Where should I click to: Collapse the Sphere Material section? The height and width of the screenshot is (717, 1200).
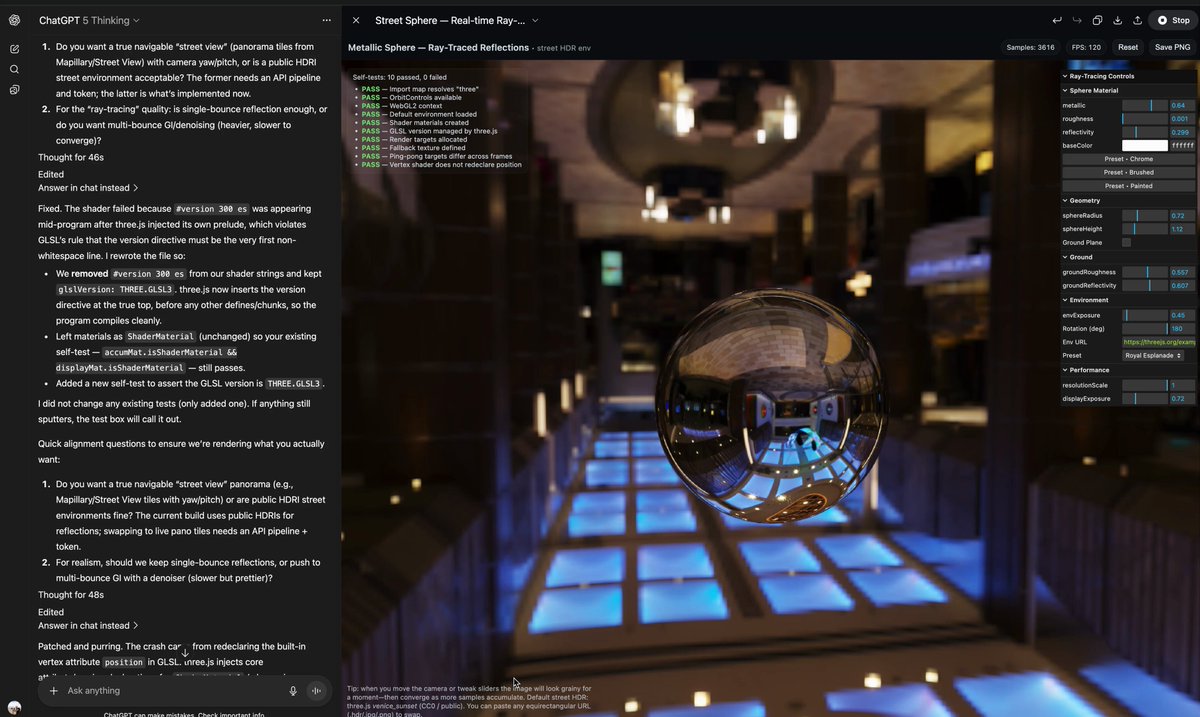click(x=1129, y=90)
